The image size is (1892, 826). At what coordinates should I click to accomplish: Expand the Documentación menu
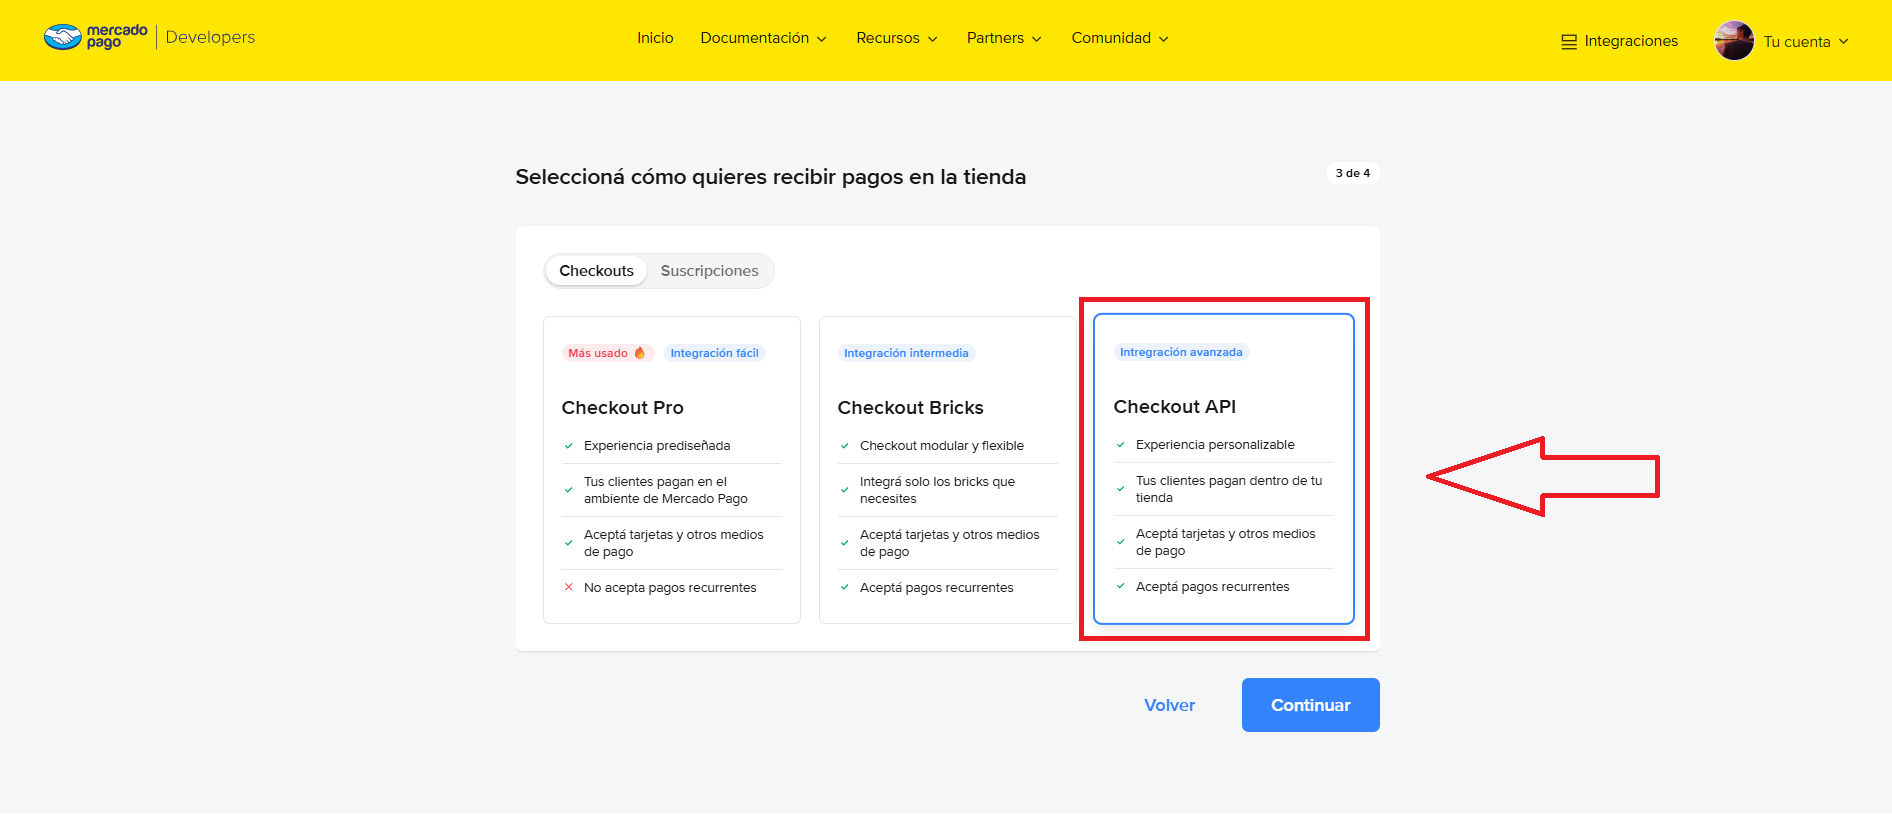click(x=764, y=38)
